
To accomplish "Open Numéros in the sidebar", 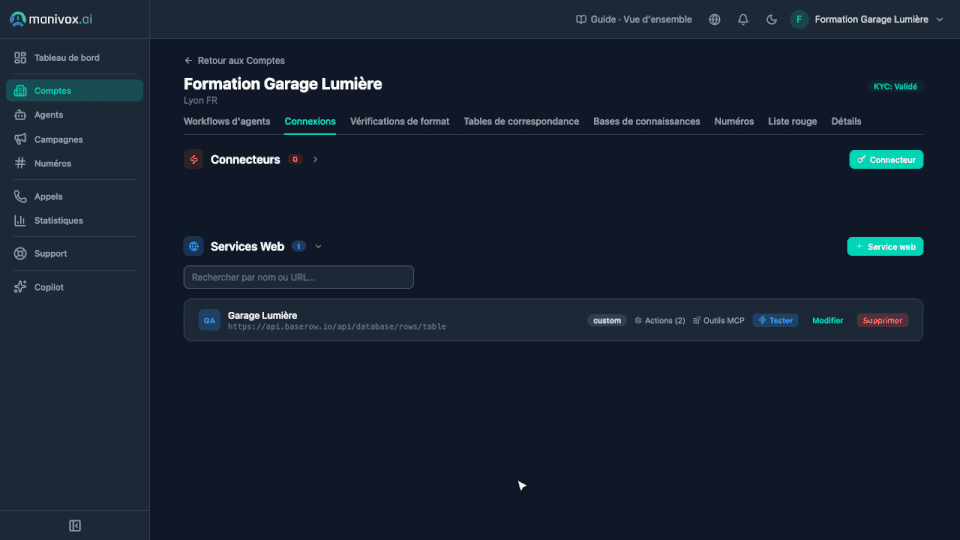I will click(74, 163).
